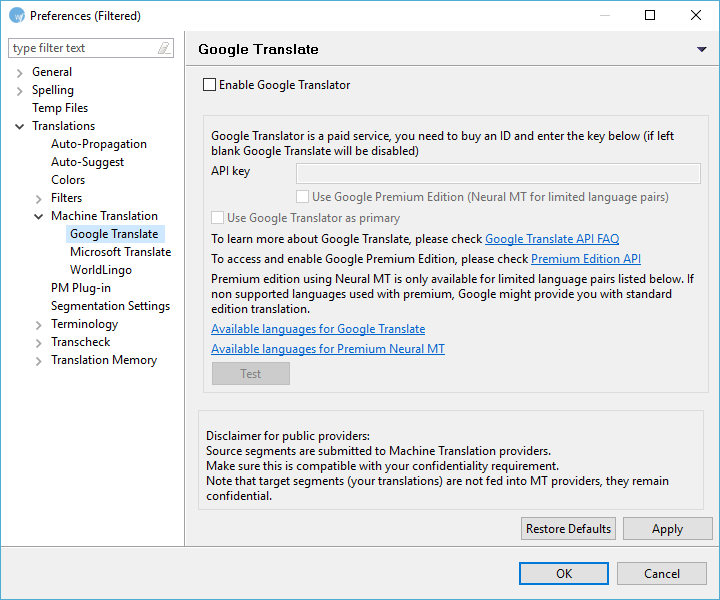
Task: Toggle Use Google Premium Edition checkbox
Action: [x=302, y=196]
